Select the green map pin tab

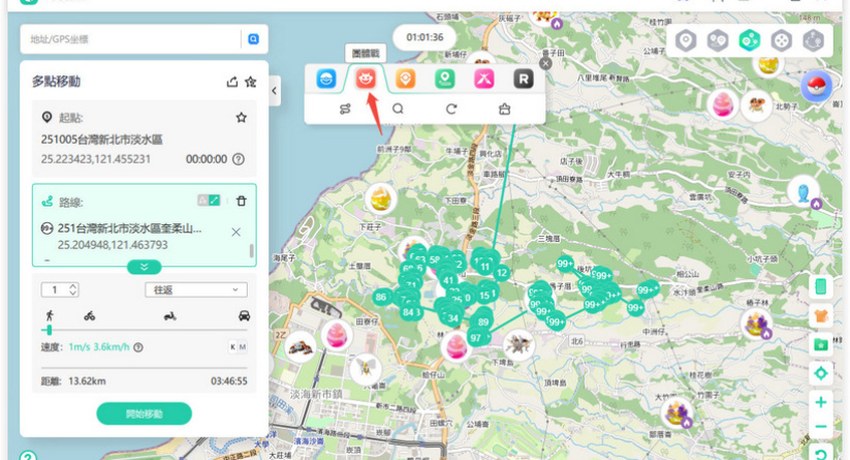pos(445,79)
